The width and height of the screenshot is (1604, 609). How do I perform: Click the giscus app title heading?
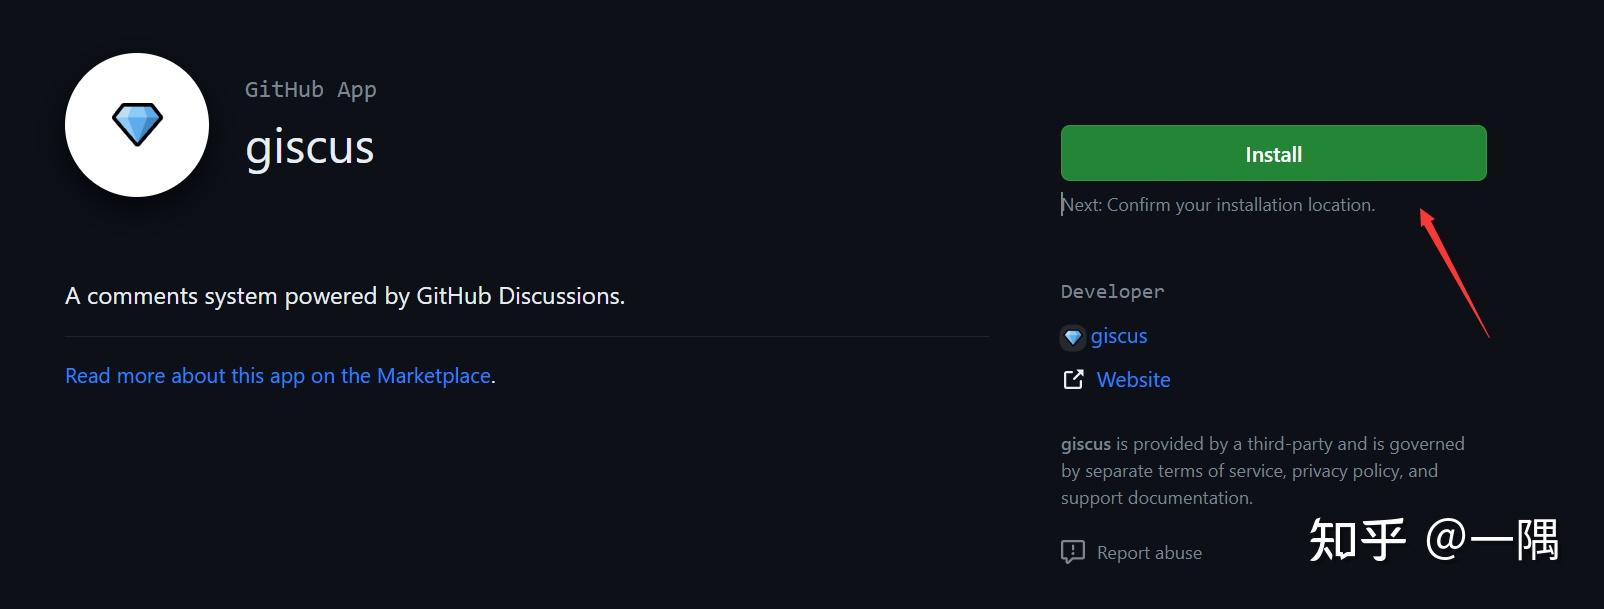[x=310, y=147]
